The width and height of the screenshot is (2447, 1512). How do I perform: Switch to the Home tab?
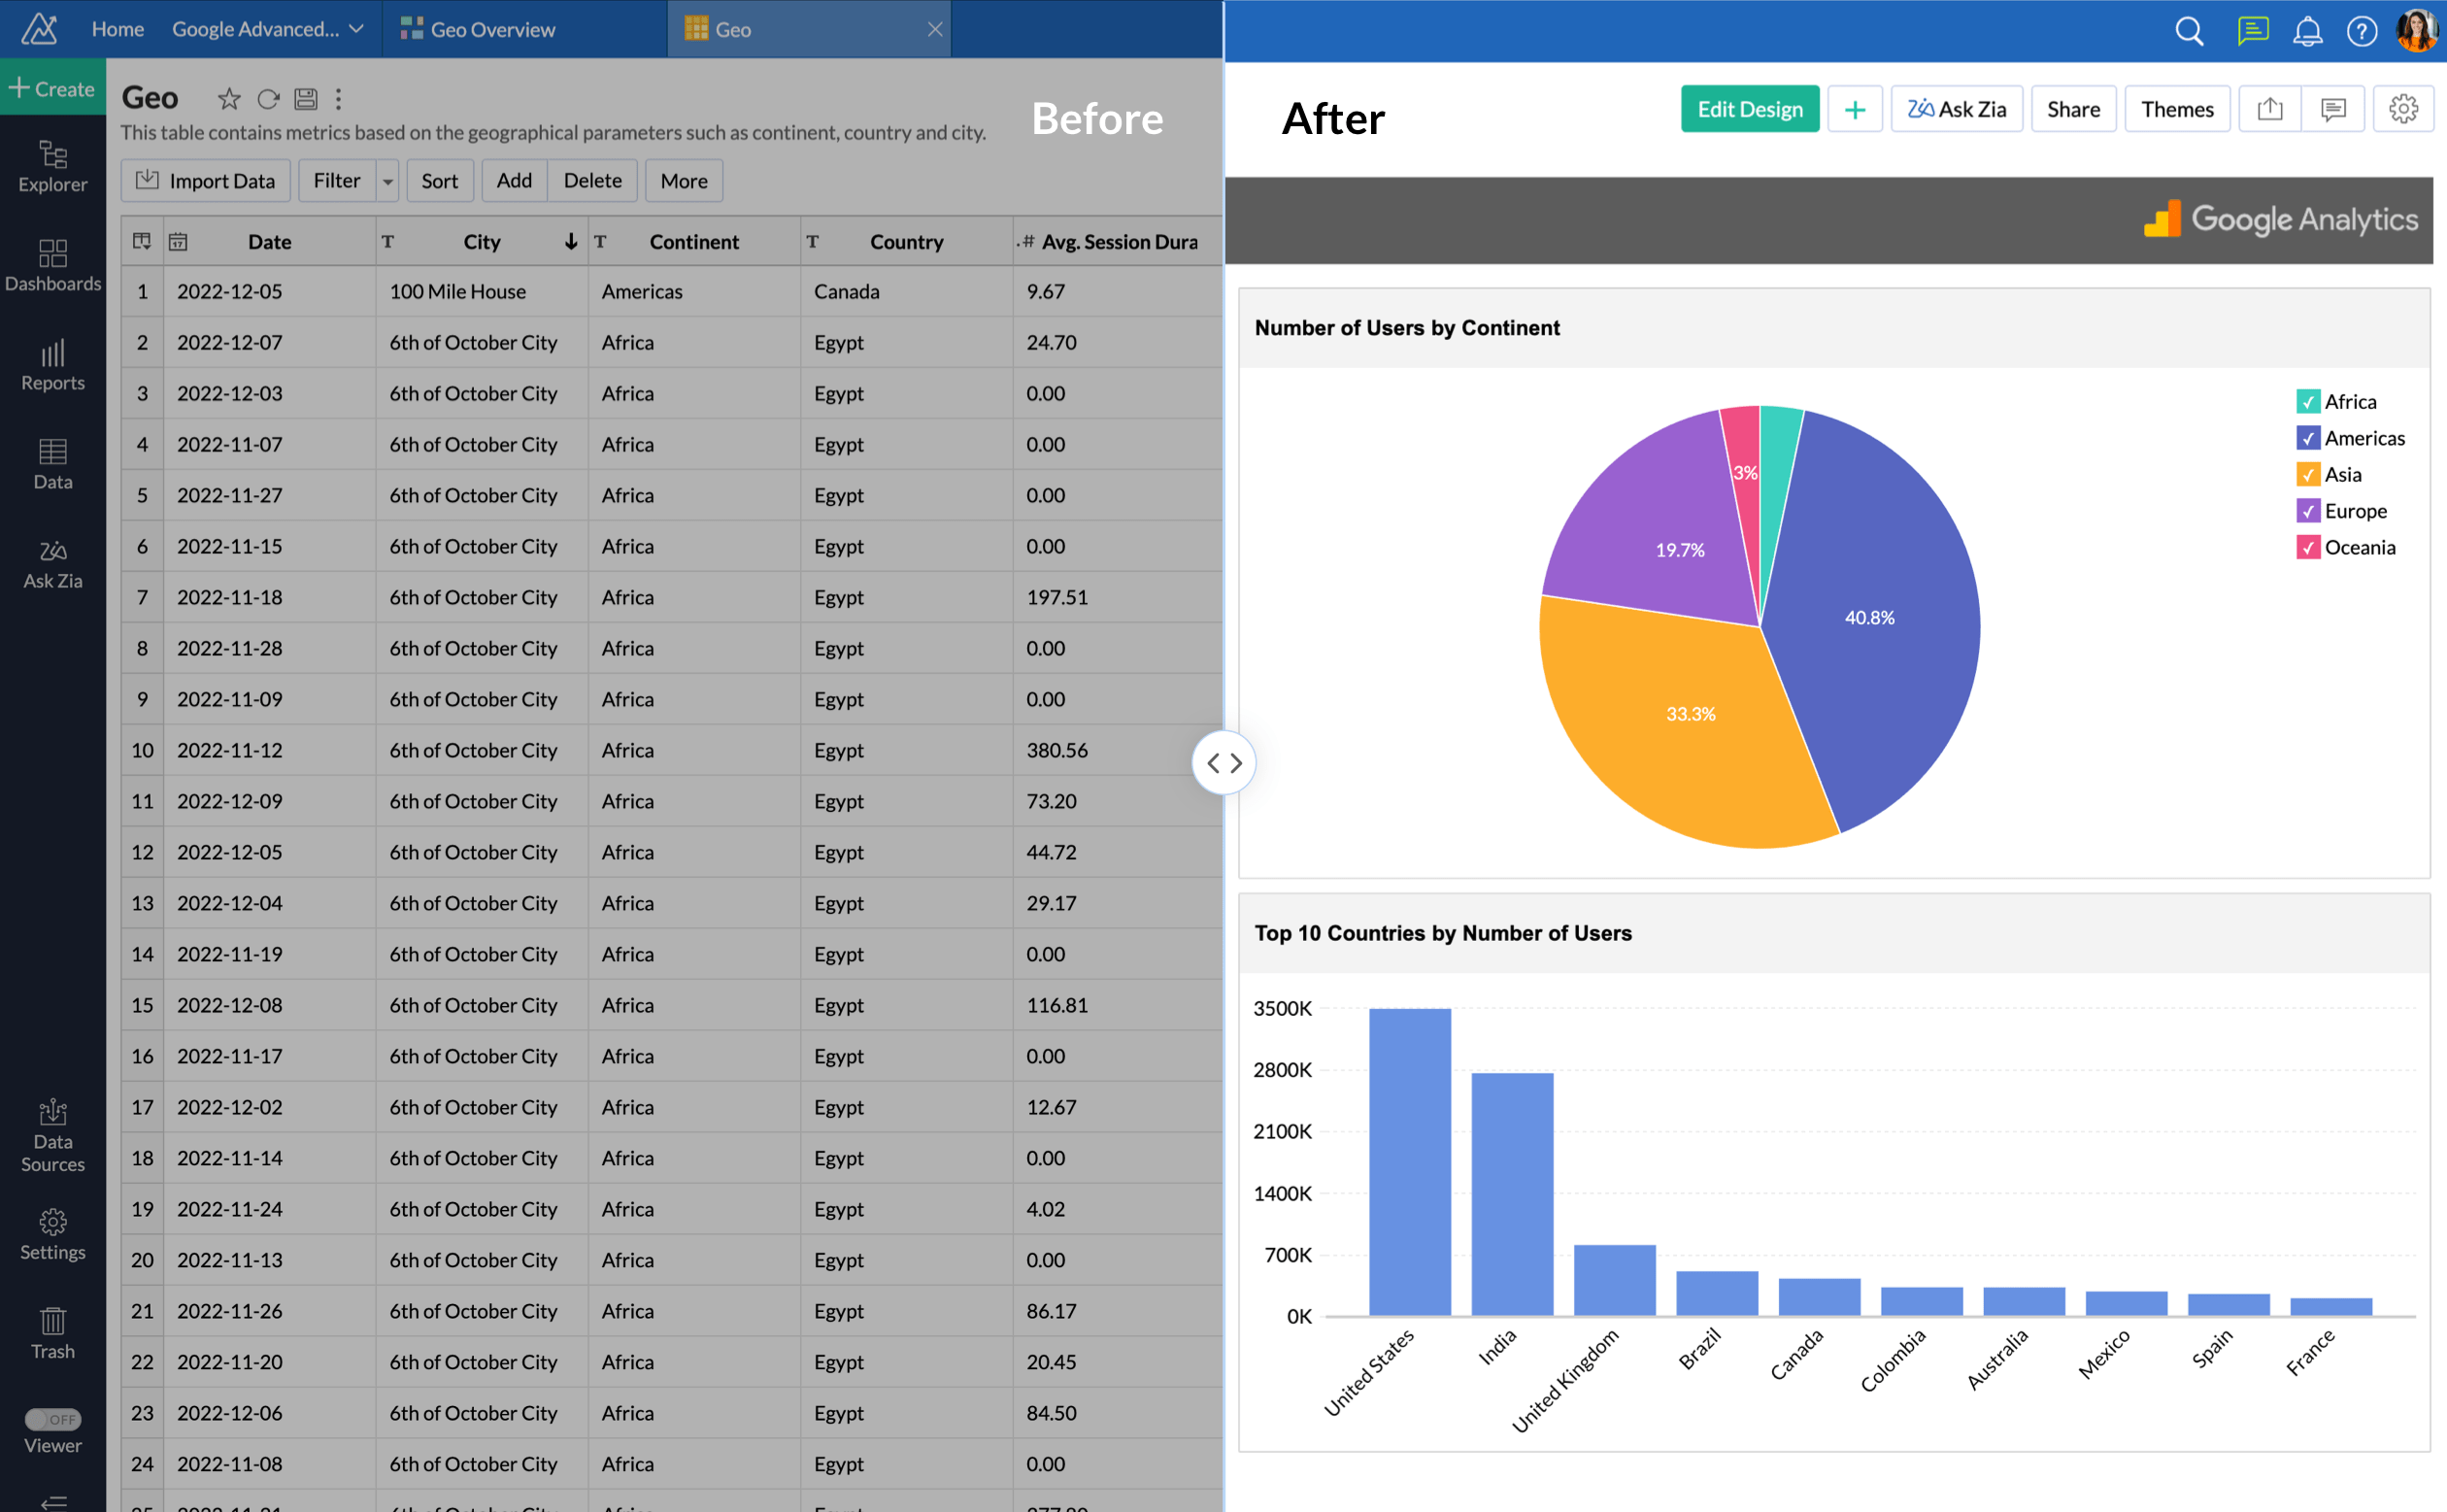(118, 28)
